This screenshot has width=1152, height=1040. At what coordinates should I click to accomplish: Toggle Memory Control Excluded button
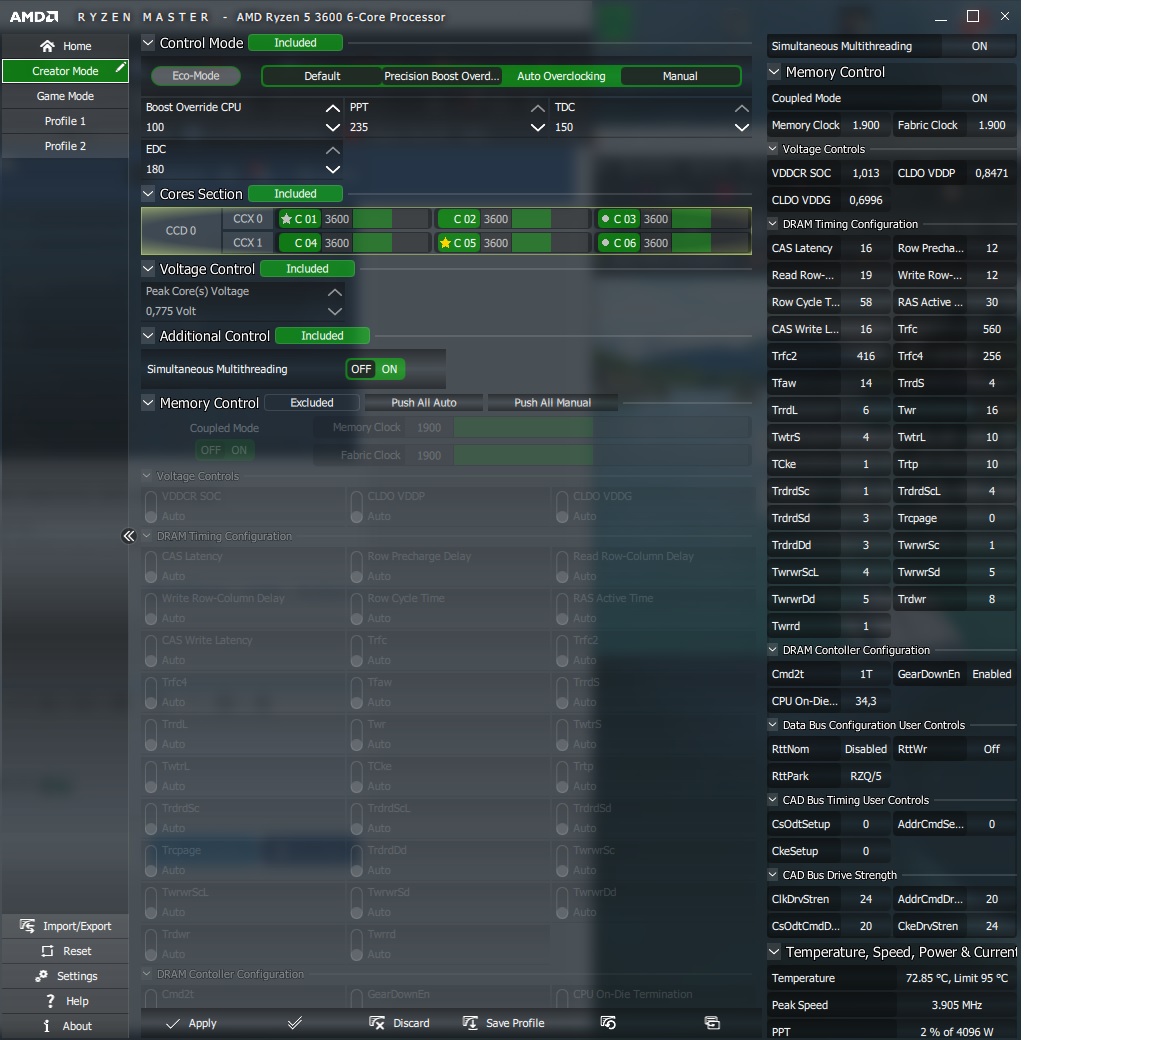312,402
